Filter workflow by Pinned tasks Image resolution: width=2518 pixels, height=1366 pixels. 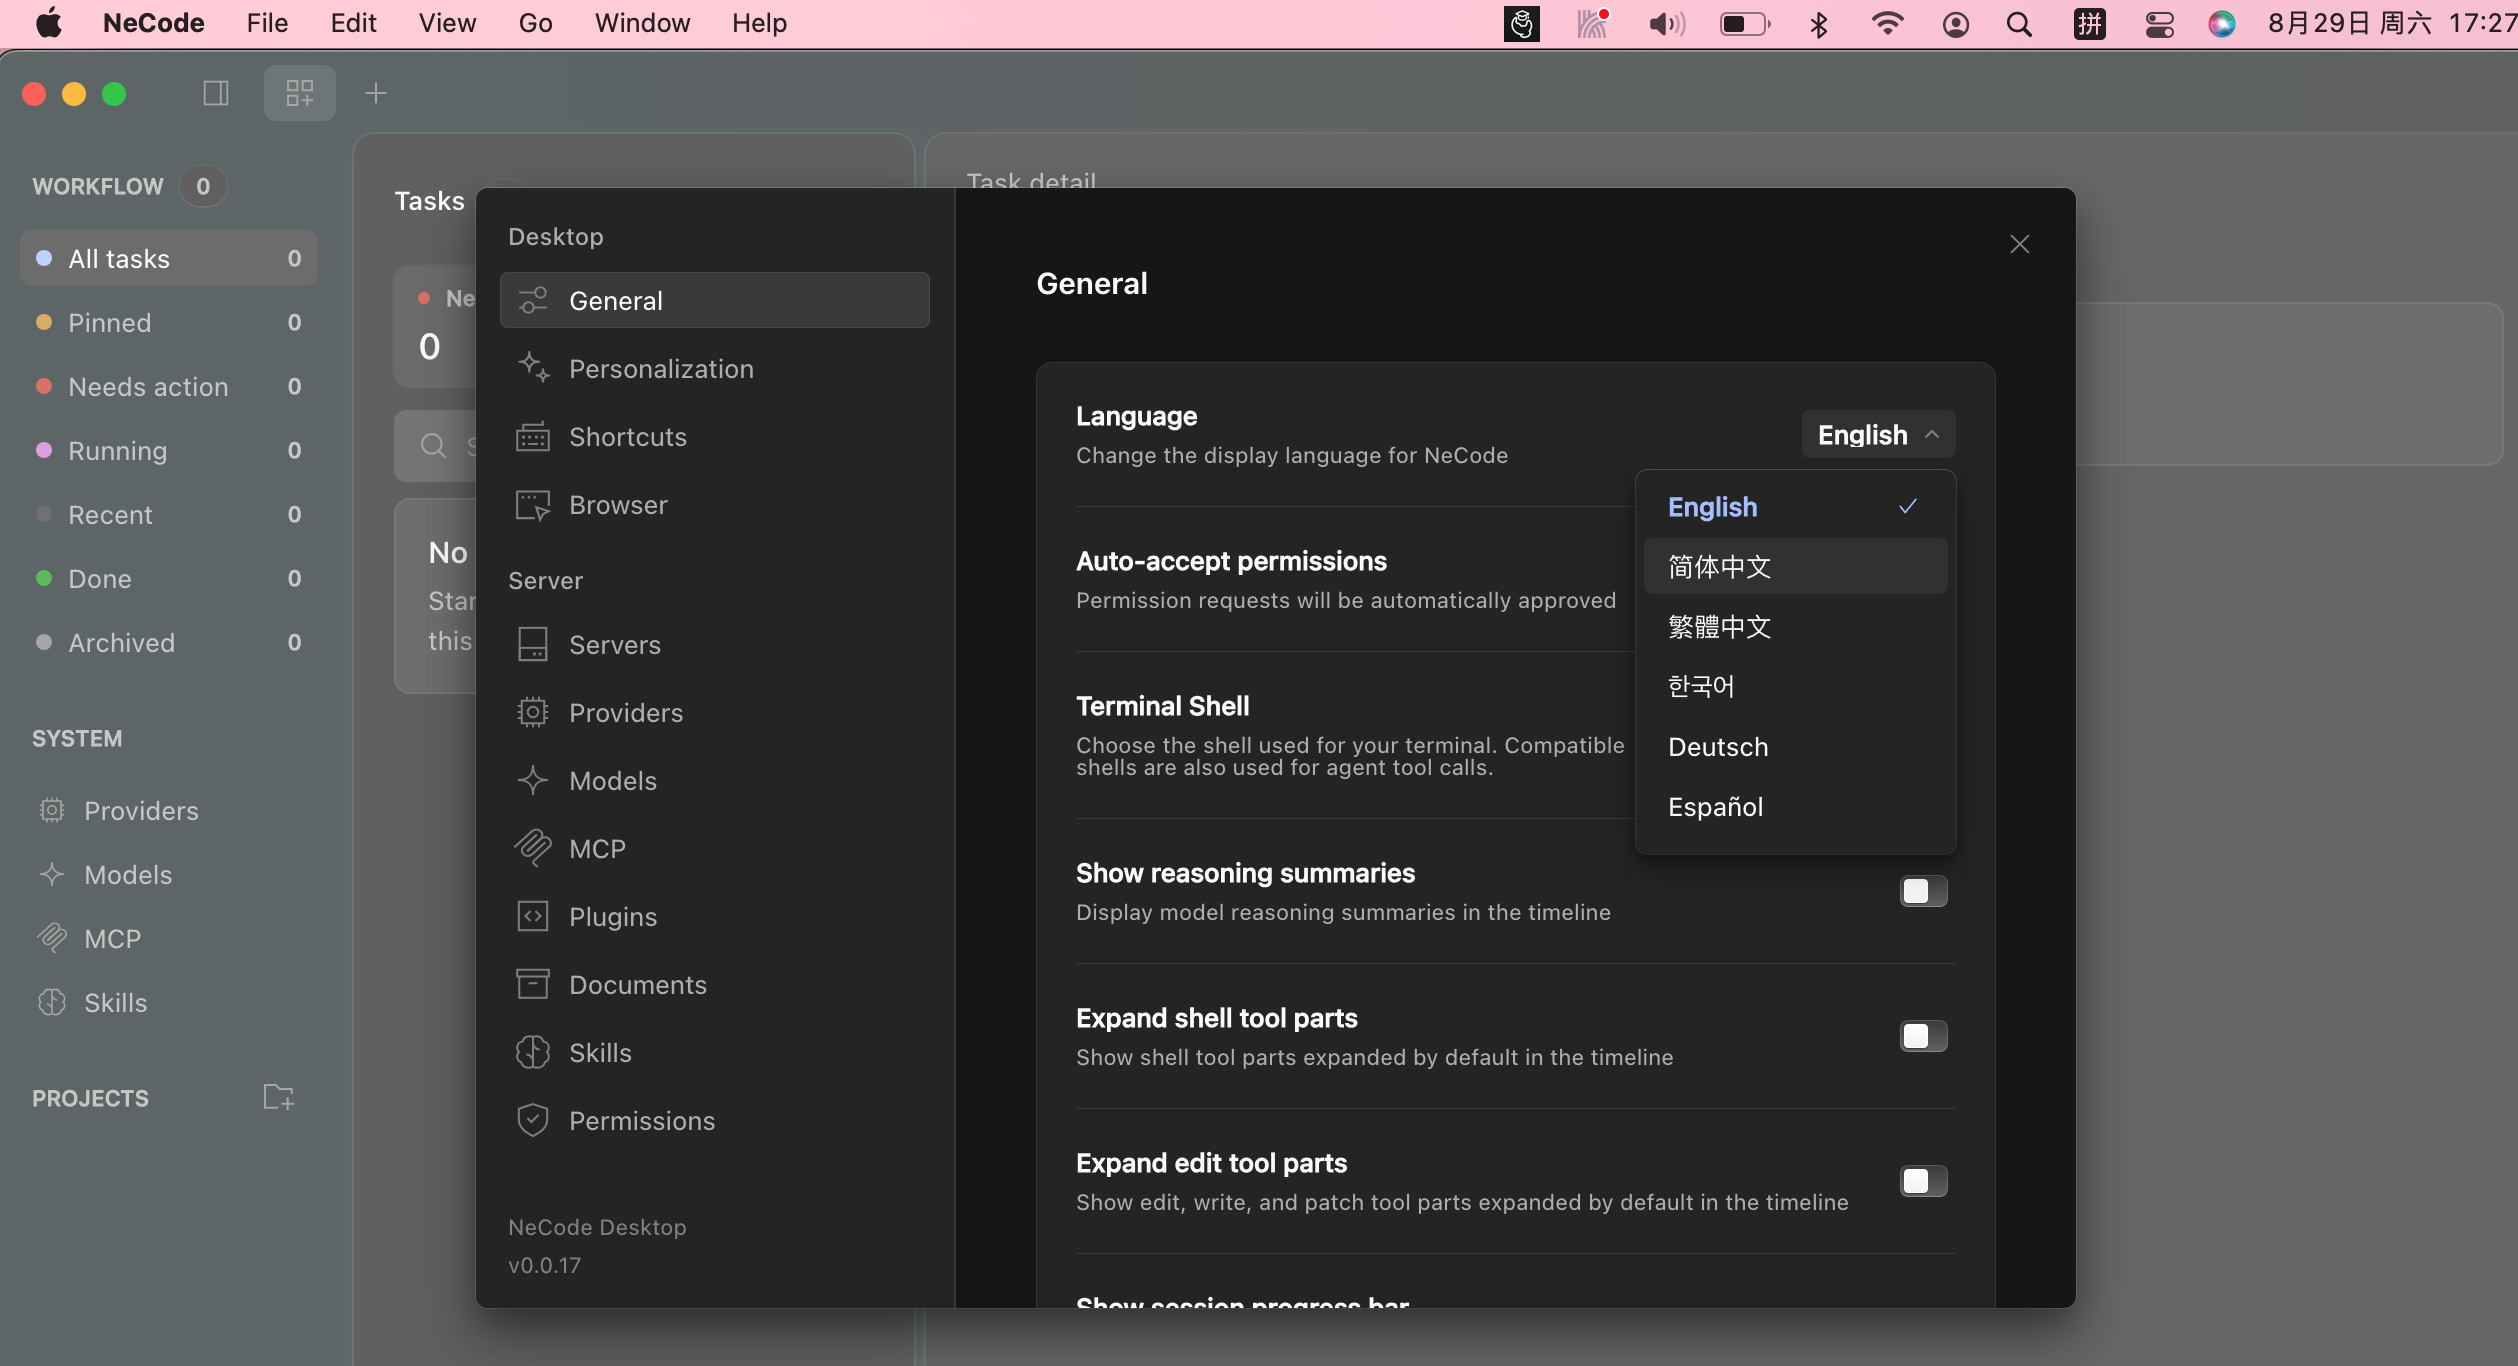[168, 322]
